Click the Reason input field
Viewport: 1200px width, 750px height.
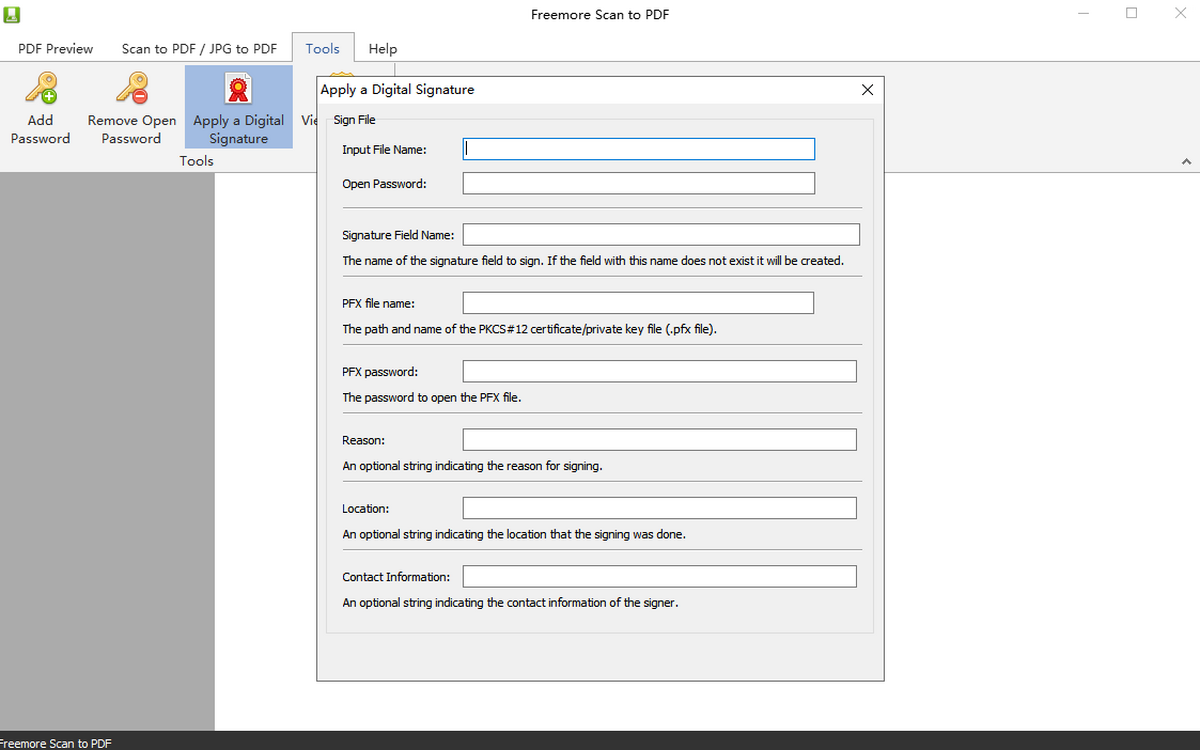coord(660,439)
